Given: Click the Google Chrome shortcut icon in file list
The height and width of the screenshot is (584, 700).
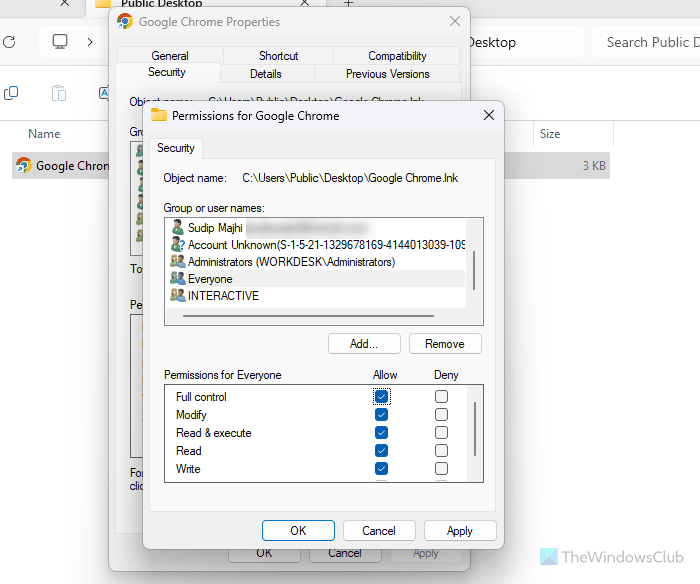Looking at the screenshot, I should pos(24,166).
